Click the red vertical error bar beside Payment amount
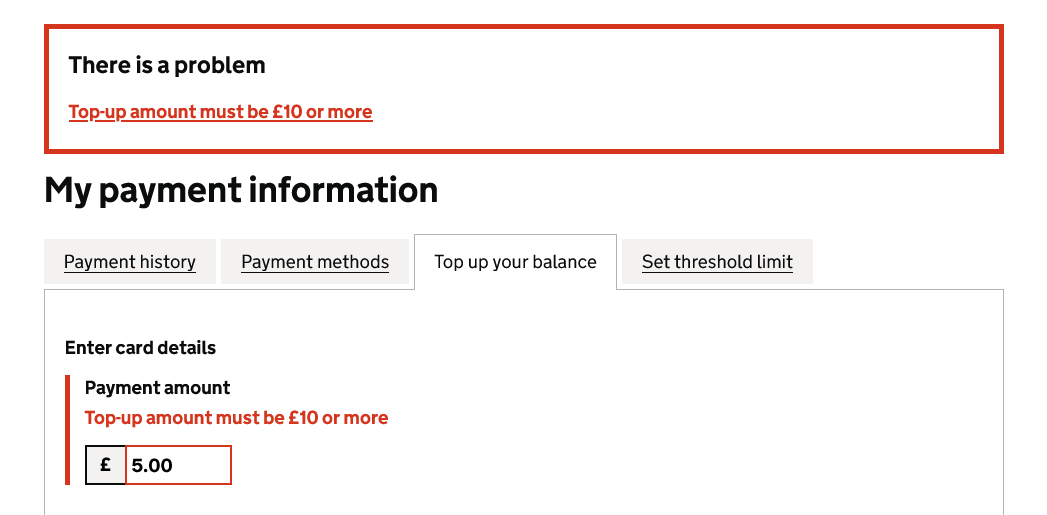Image resolution: width=1047 pixels, height=515 pixels. [67, 430]
